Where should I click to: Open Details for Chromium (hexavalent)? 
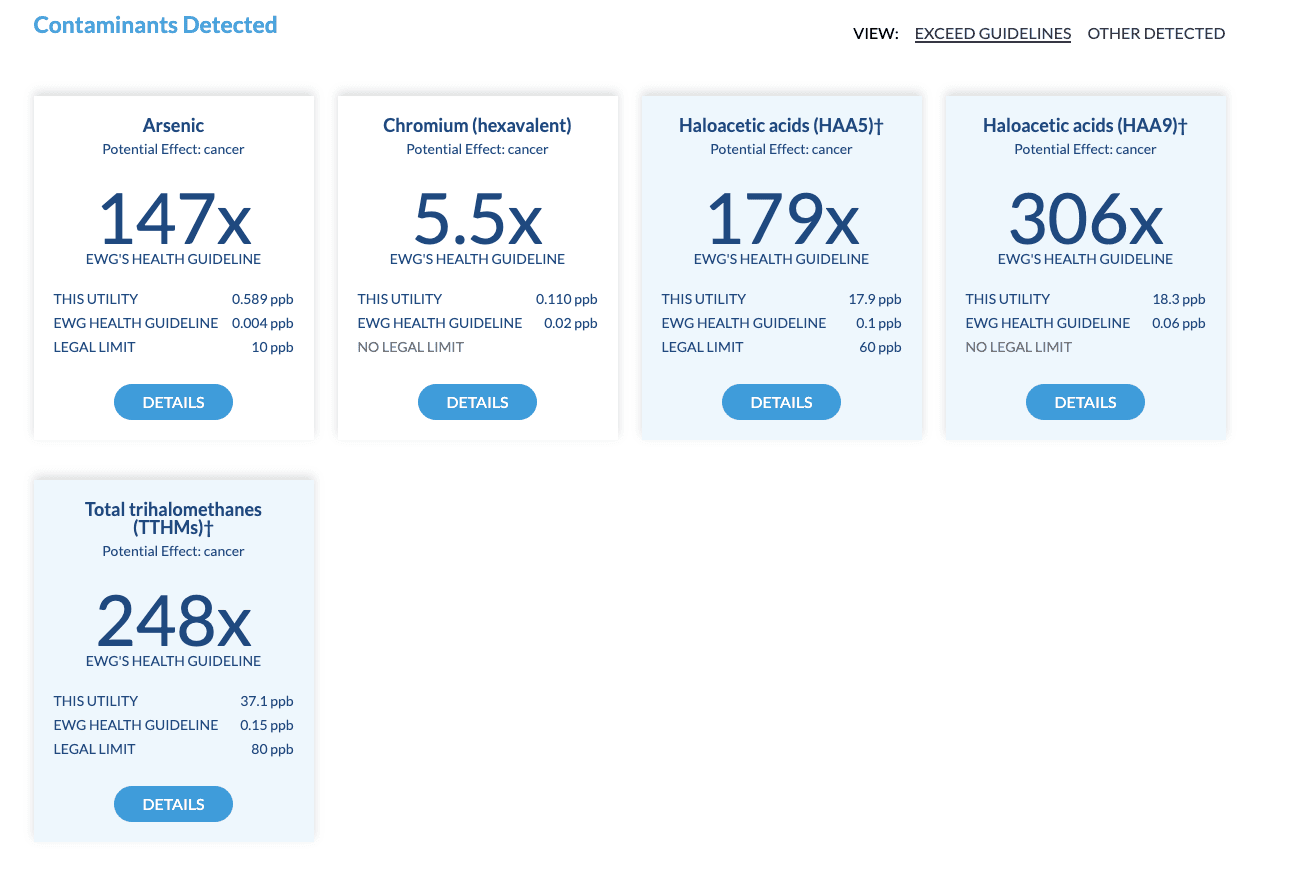(477, 402)
